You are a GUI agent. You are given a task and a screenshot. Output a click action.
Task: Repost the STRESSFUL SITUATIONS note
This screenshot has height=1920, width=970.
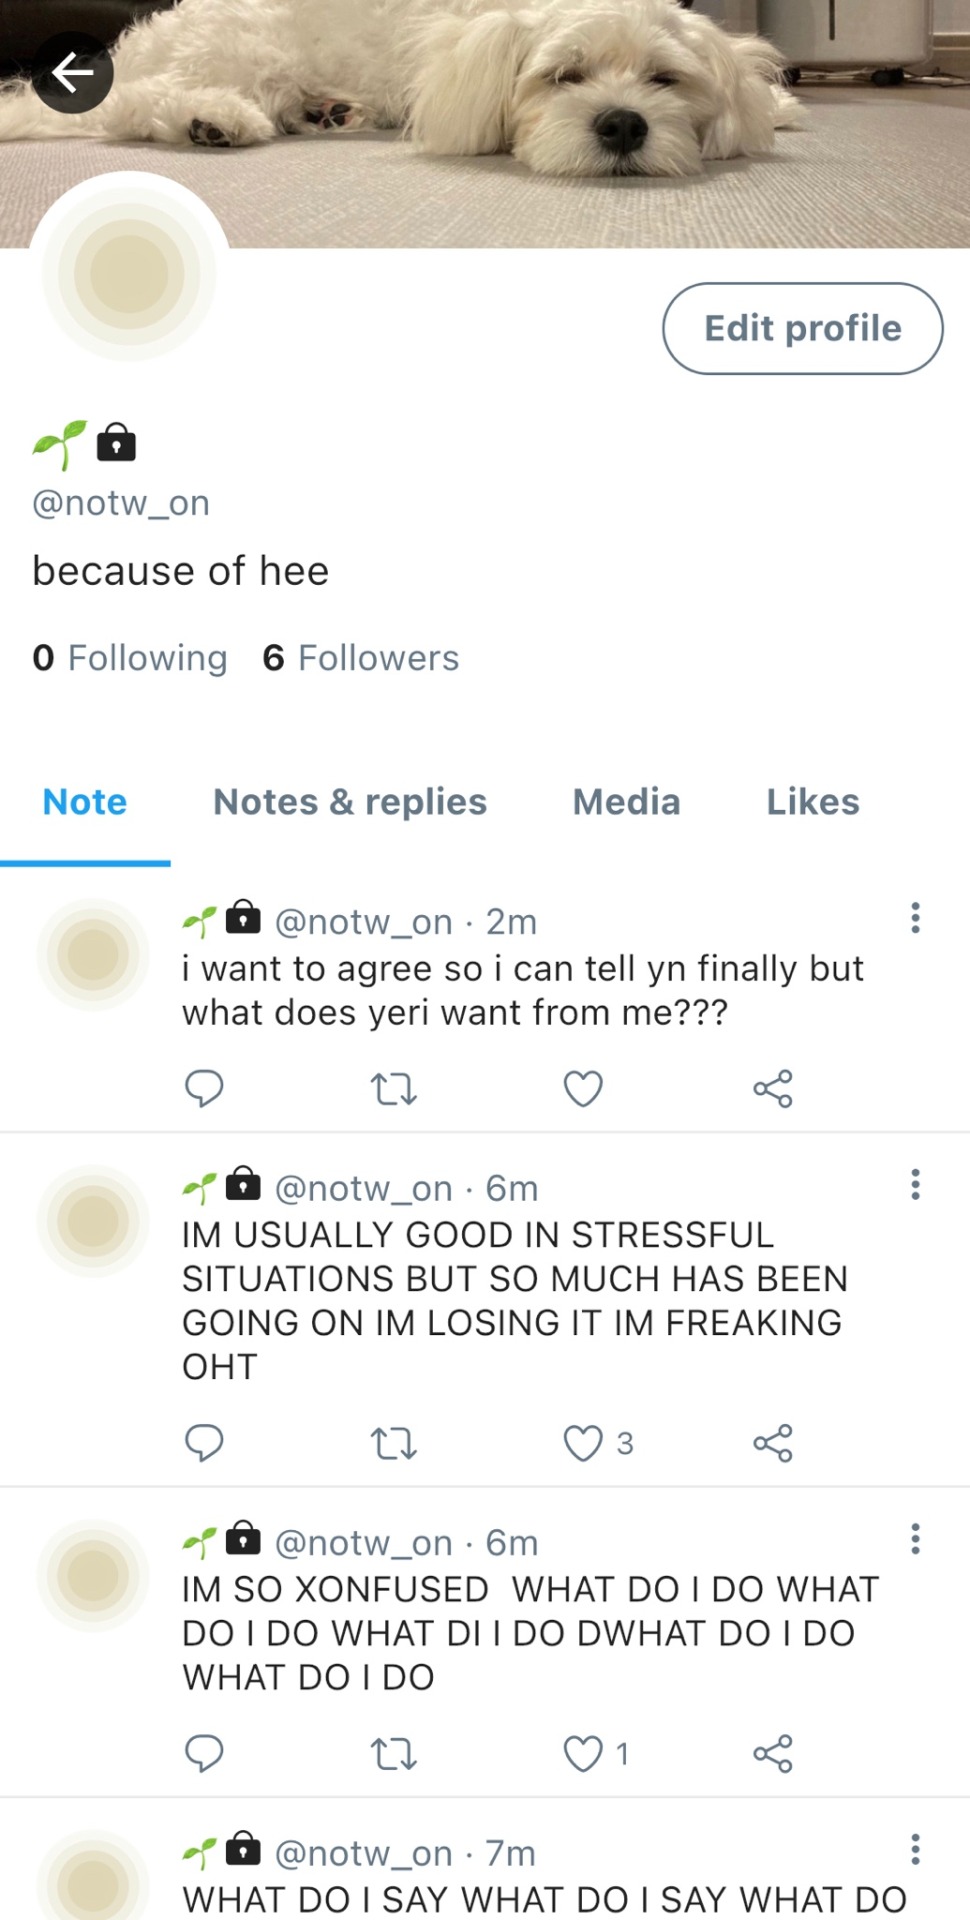pyautogui.click(x=393, y=1443)
